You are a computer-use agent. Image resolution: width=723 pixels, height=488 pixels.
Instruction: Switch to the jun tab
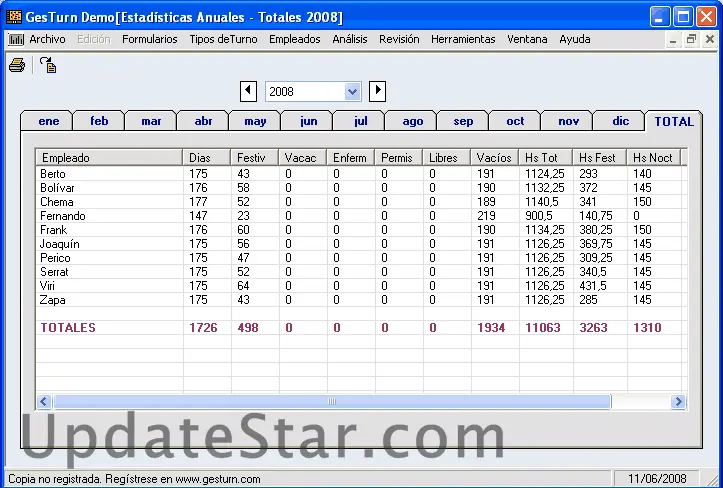pyautogui.click(x=308, y=121)
